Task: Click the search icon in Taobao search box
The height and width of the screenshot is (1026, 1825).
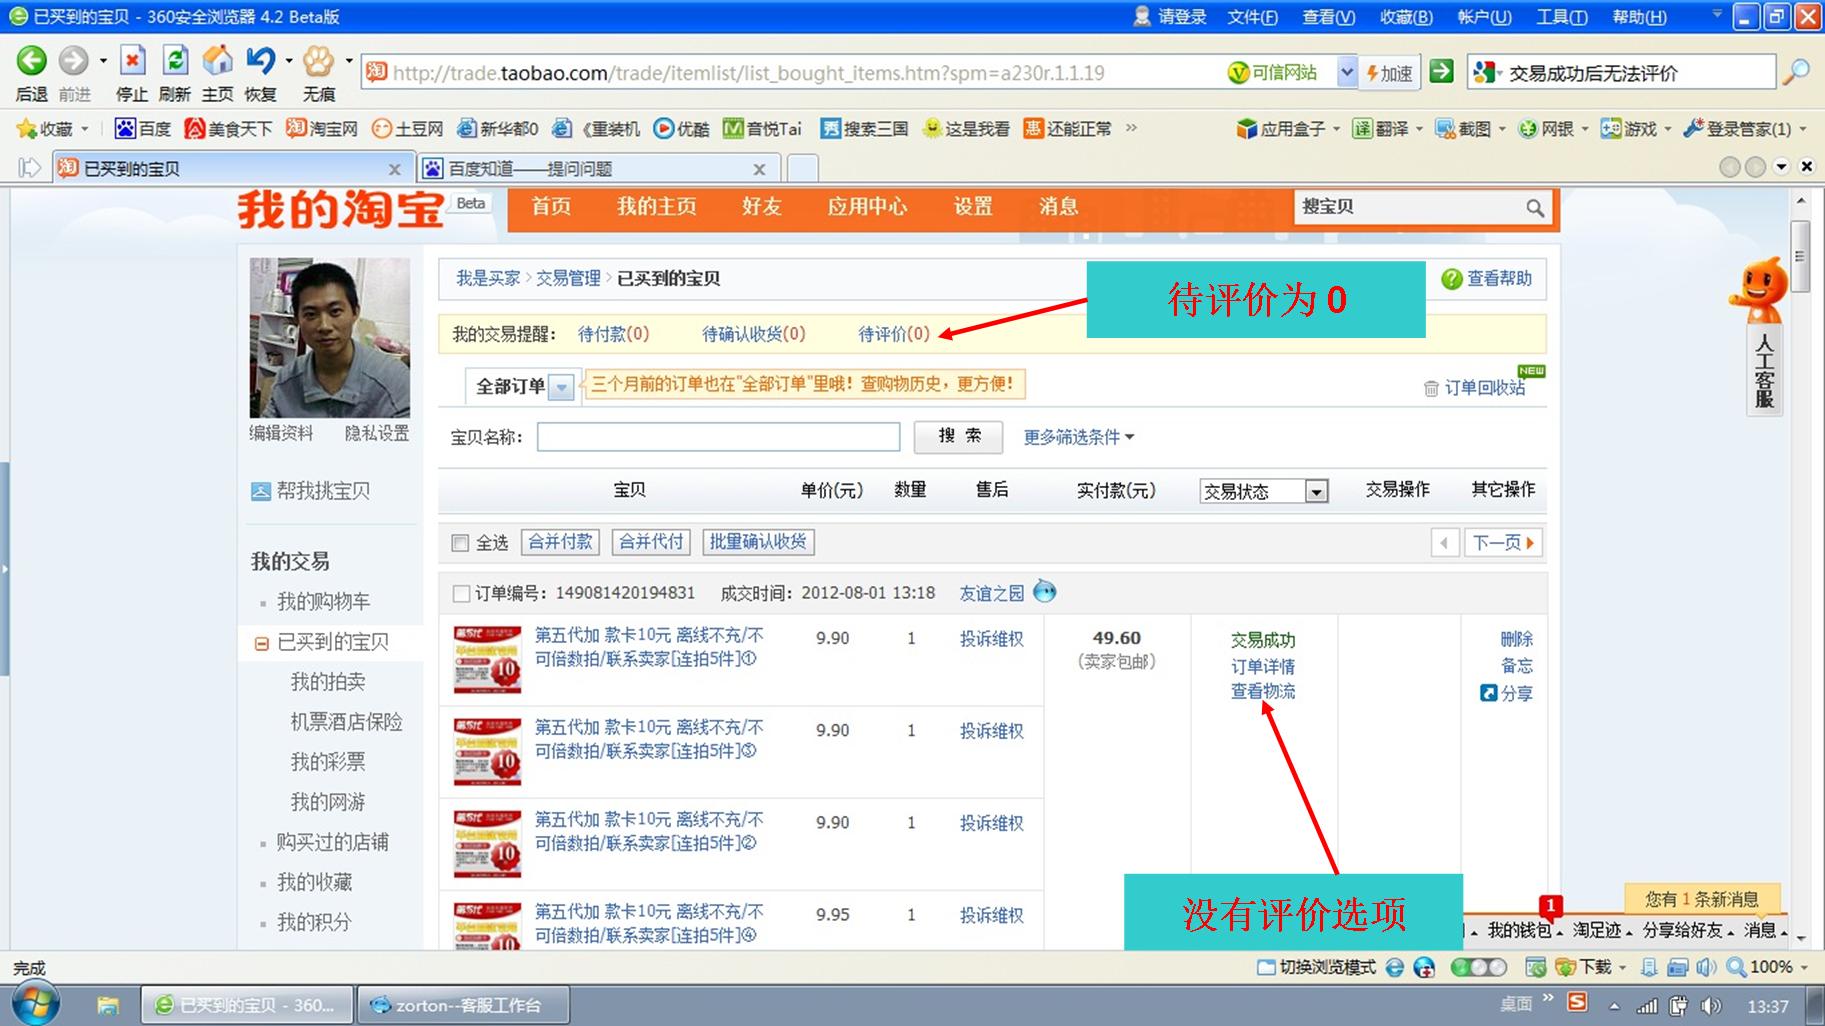Action: (x=1535, y=208)
